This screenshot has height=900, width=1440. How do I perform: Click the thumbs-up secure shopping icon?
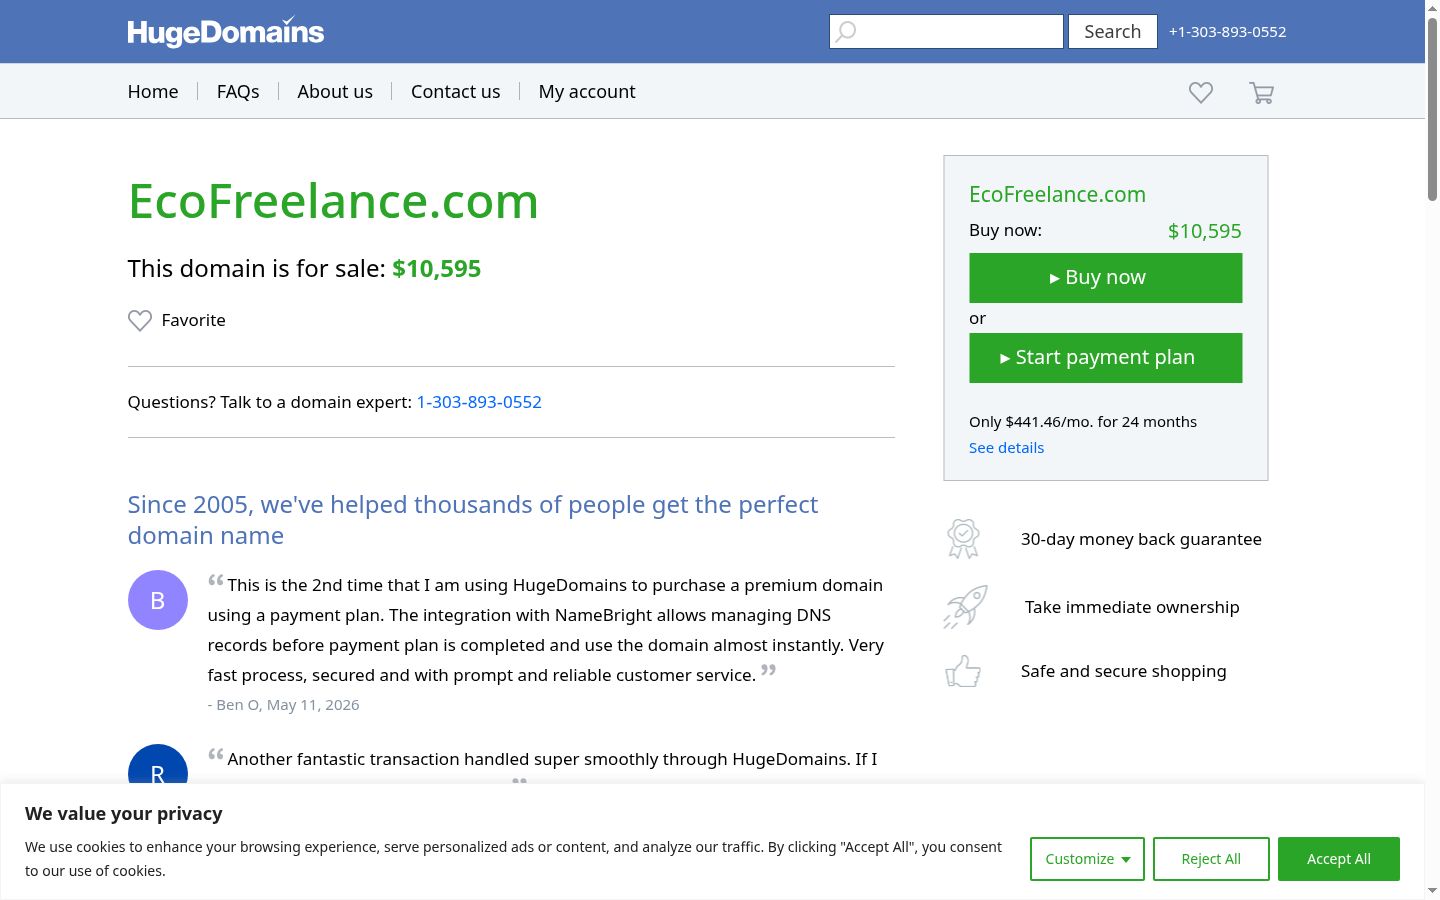963,671
